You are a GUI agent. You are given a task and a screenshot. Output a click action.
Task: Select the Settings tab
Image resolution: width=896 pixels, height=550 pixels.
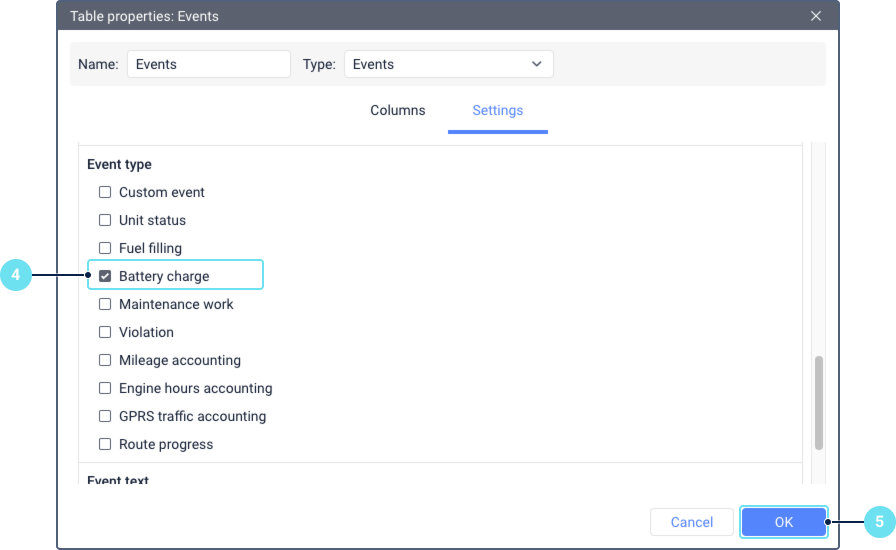497,111
